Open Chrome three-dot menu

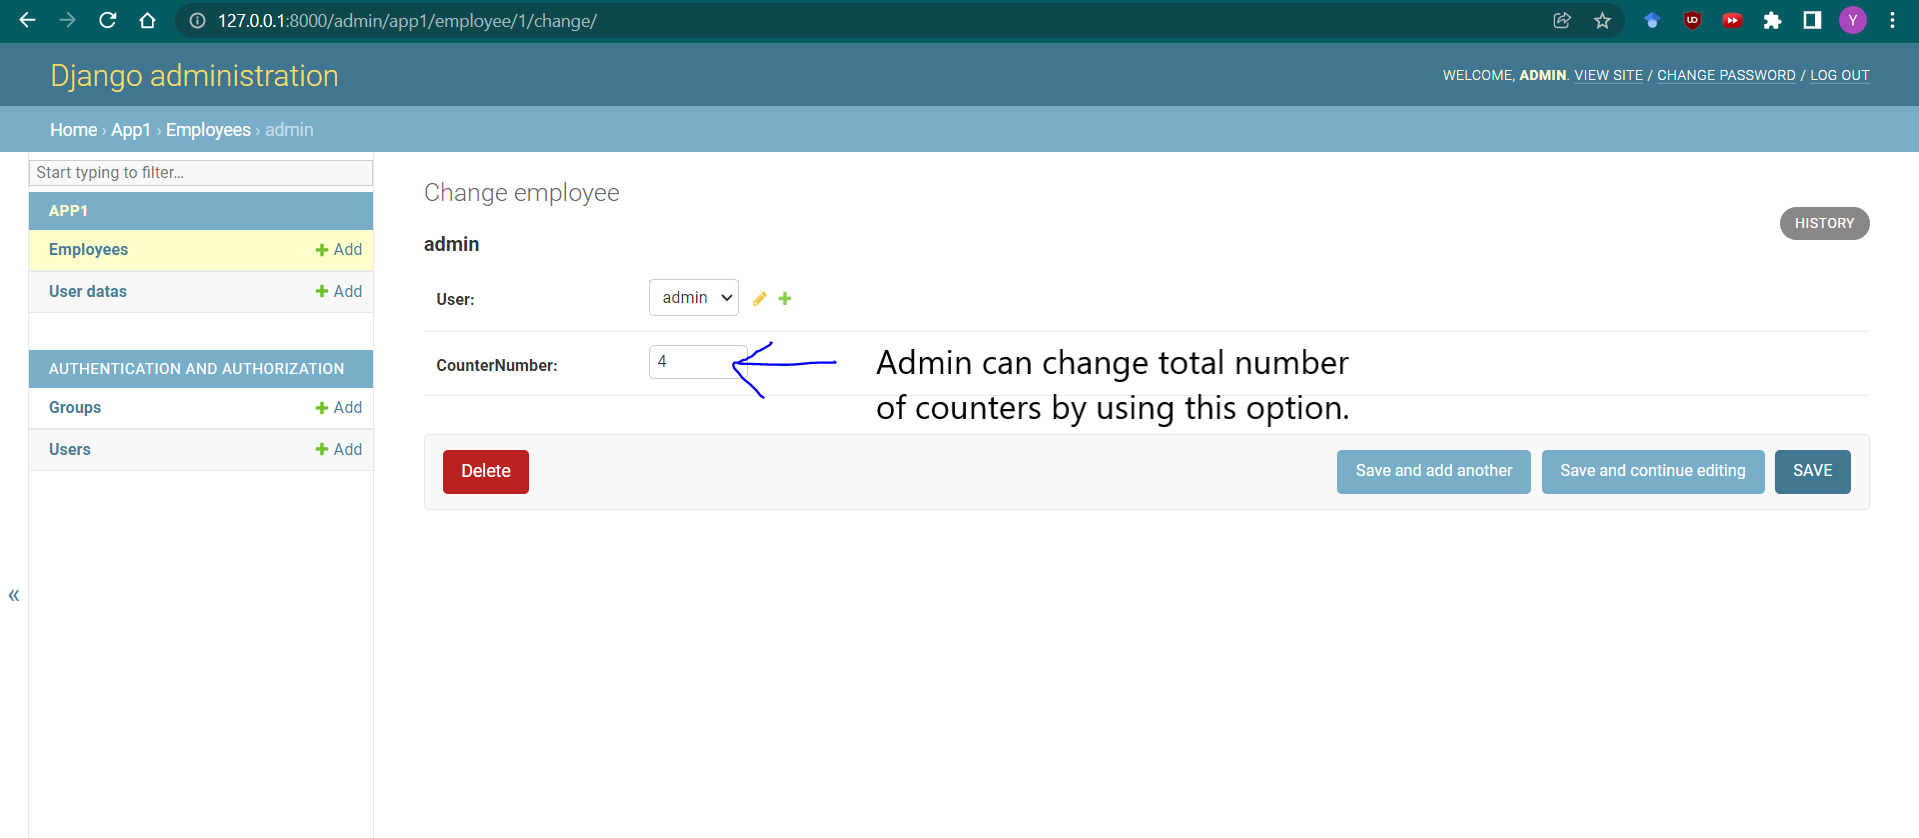1892,20
